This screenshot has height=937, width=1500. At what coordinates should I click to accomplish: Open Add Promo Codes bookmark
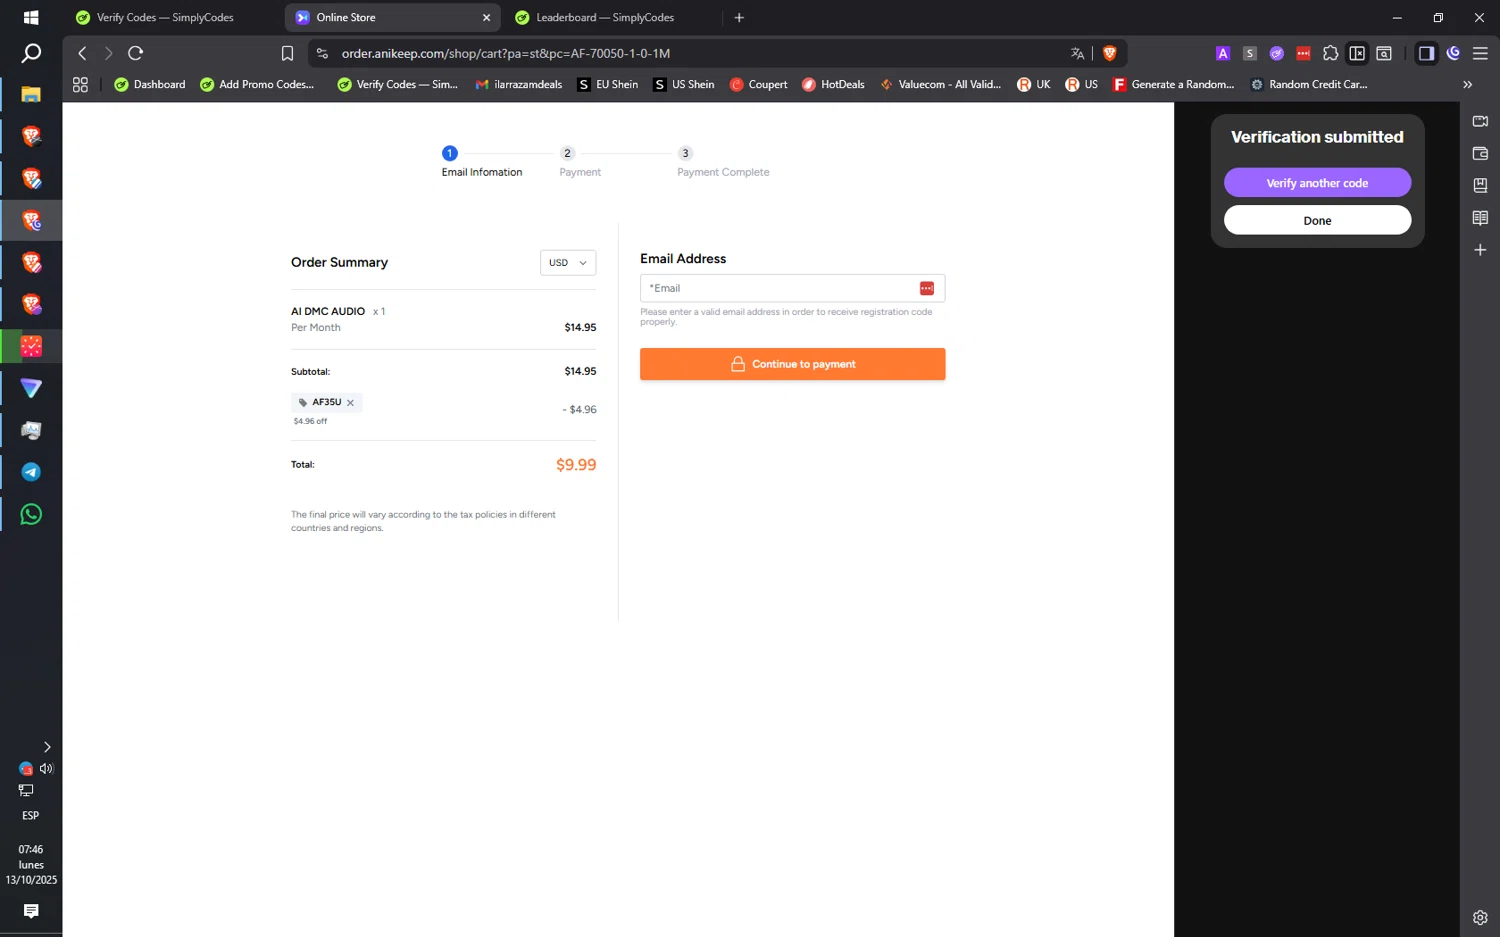click(257, 84)
